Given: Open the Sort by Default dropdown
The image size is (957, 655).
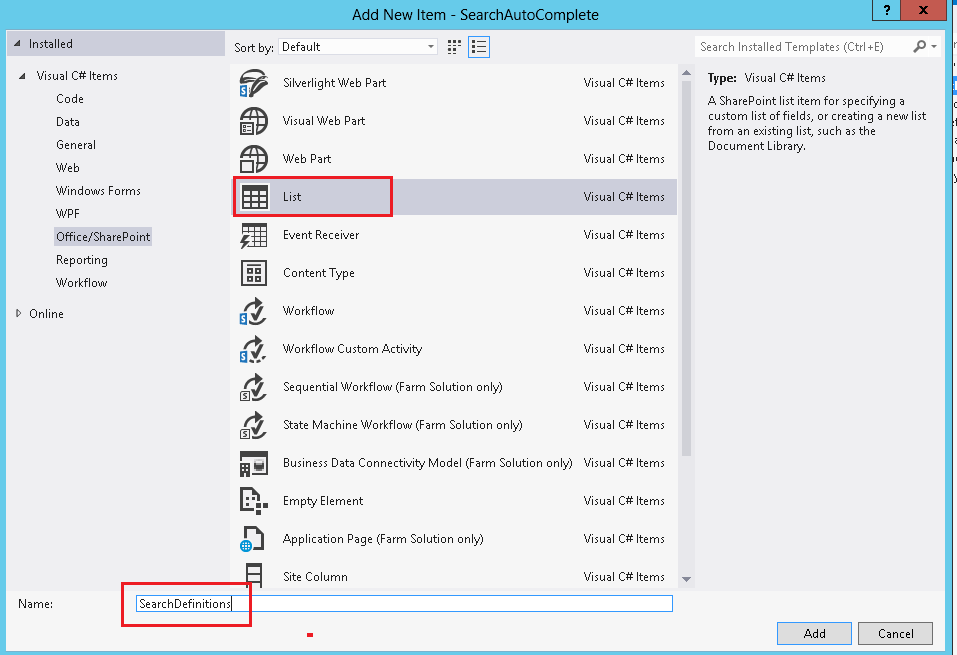Looking at the screenshot, I should (x=358, y=47).
